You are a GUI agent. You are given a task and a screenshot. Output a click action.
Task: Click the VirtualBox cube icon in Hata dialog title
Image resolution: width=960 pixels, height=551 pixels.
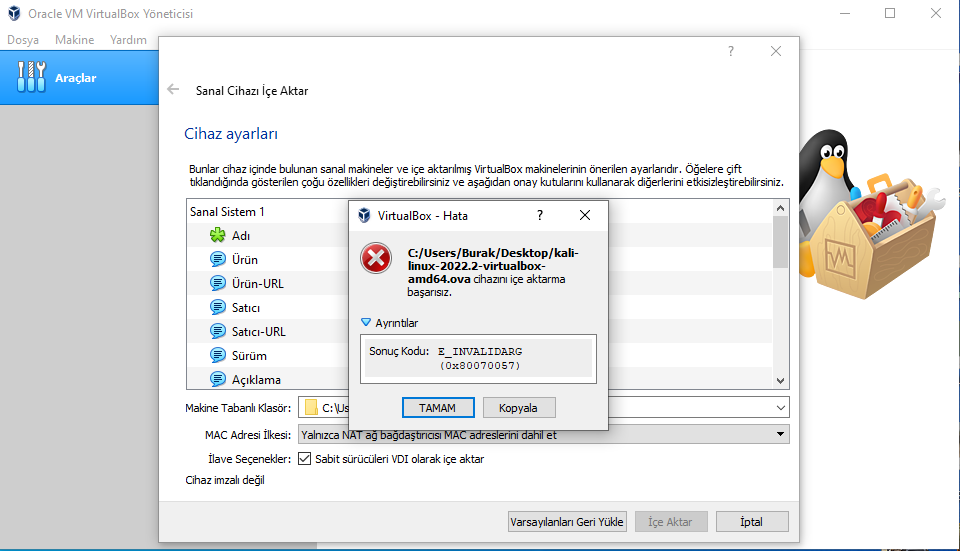click(x=364, y=216)
